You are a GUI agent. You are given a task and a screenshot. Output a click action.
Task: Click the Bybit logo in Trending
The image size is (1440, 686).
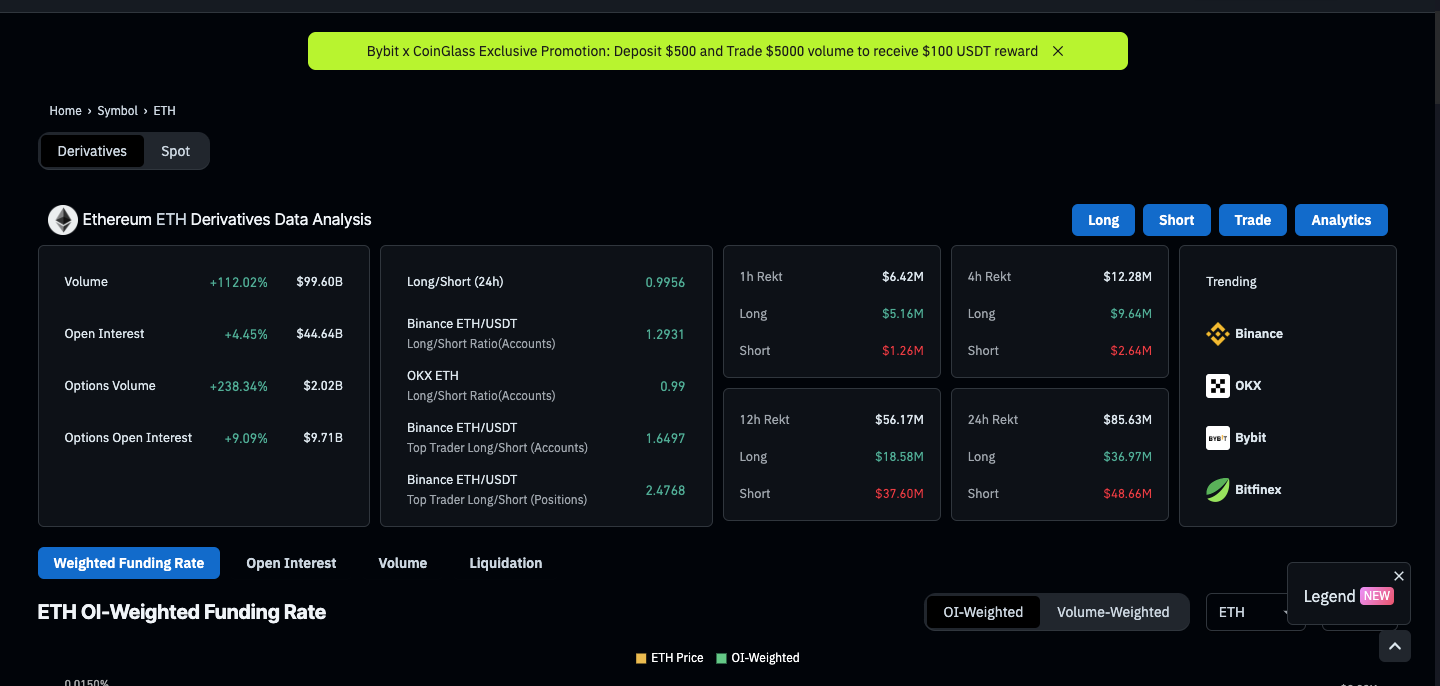(1217, 438)
